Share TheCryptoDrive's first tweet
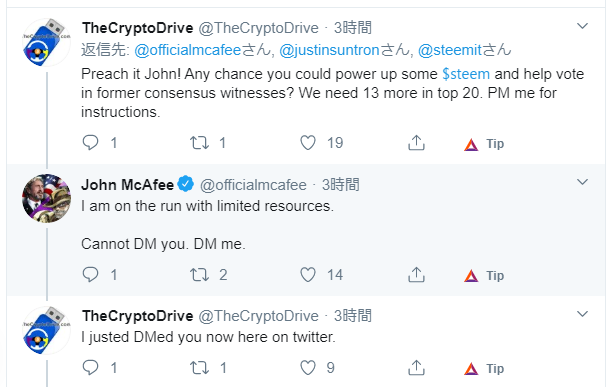 tap(416, 143)
